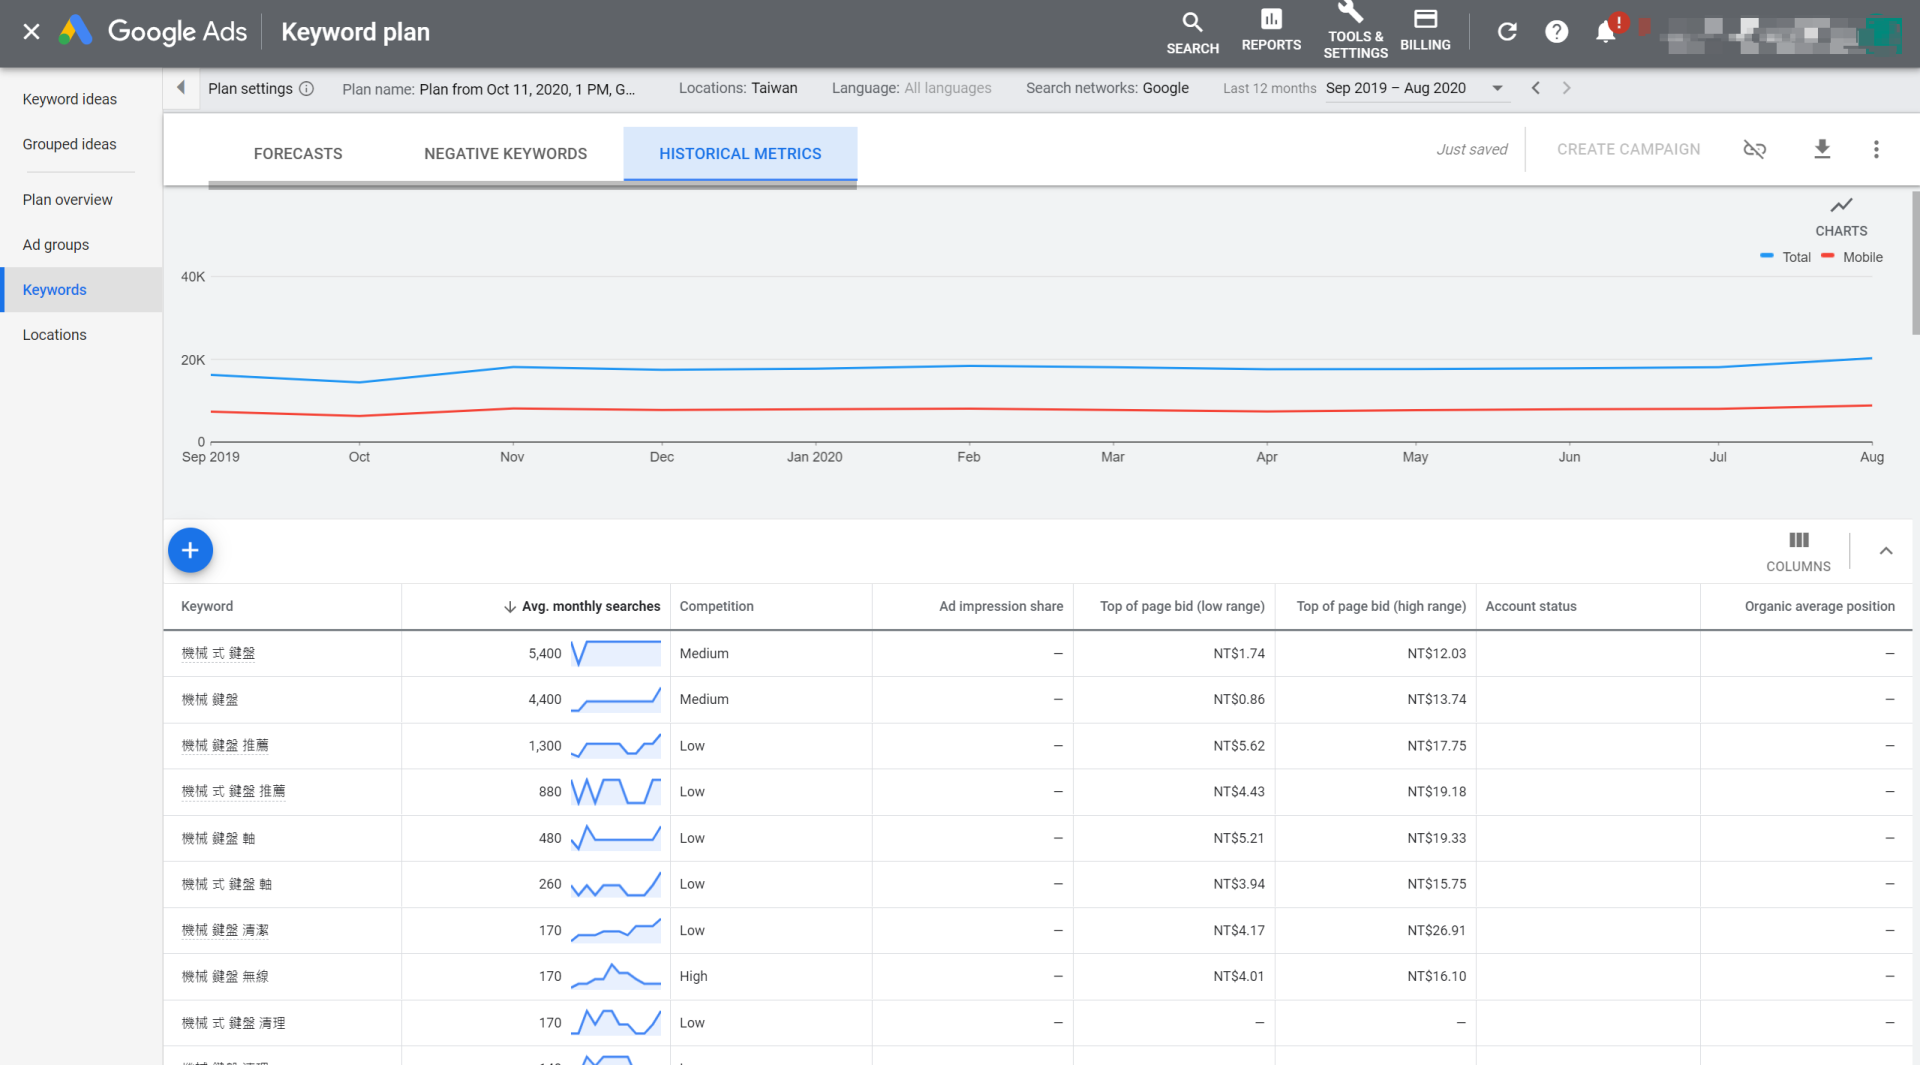Open the three-dot more options menu

1876,149
